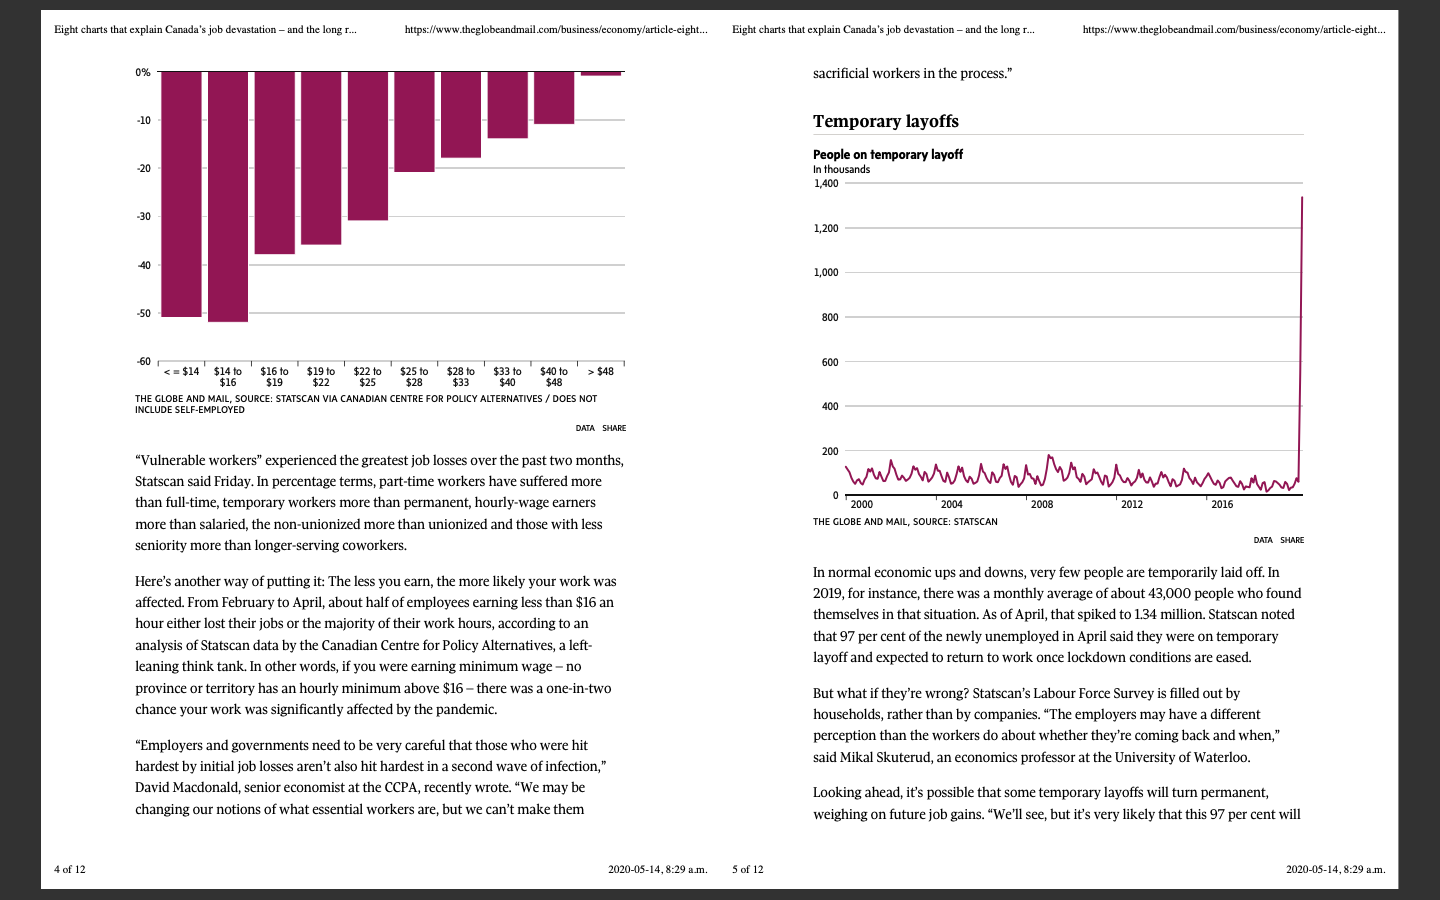Click the '2000' year label on line chart
Screen dimensions: 1440x900
click(861, 505)
